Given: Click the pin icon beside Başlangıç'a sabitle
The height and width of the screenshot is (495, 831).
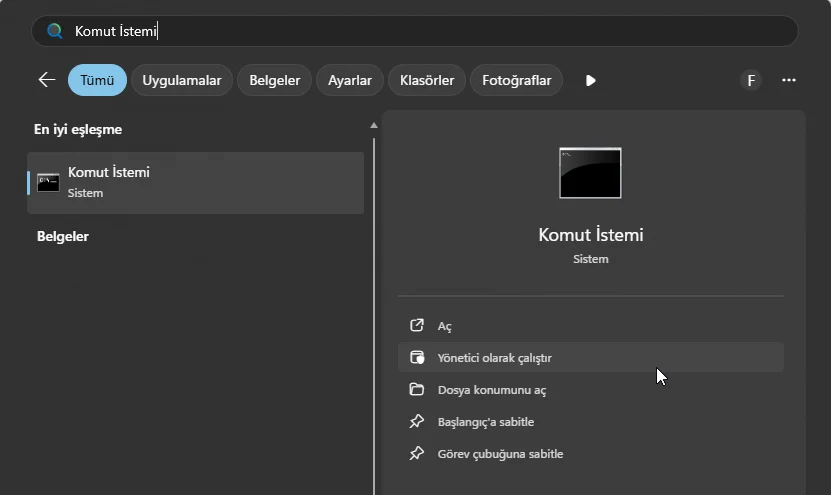Looking at the screenshot, I should (x=417, y=421).
